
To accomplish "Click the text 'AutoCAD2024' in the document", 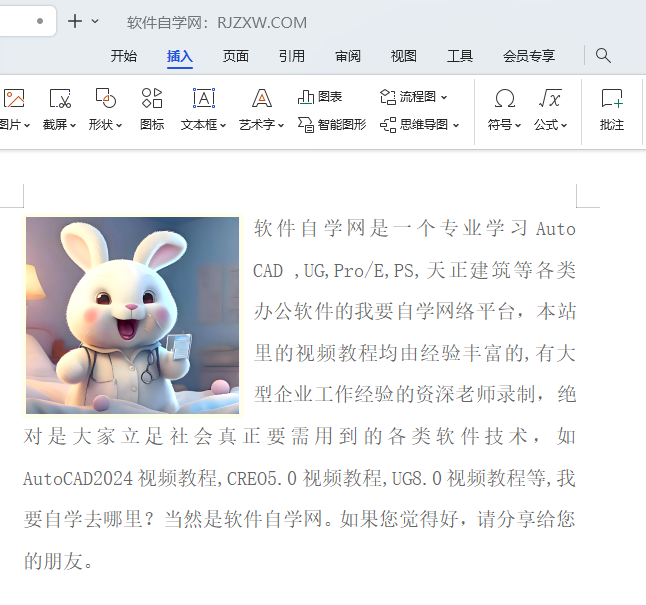I will coord(78,478).
